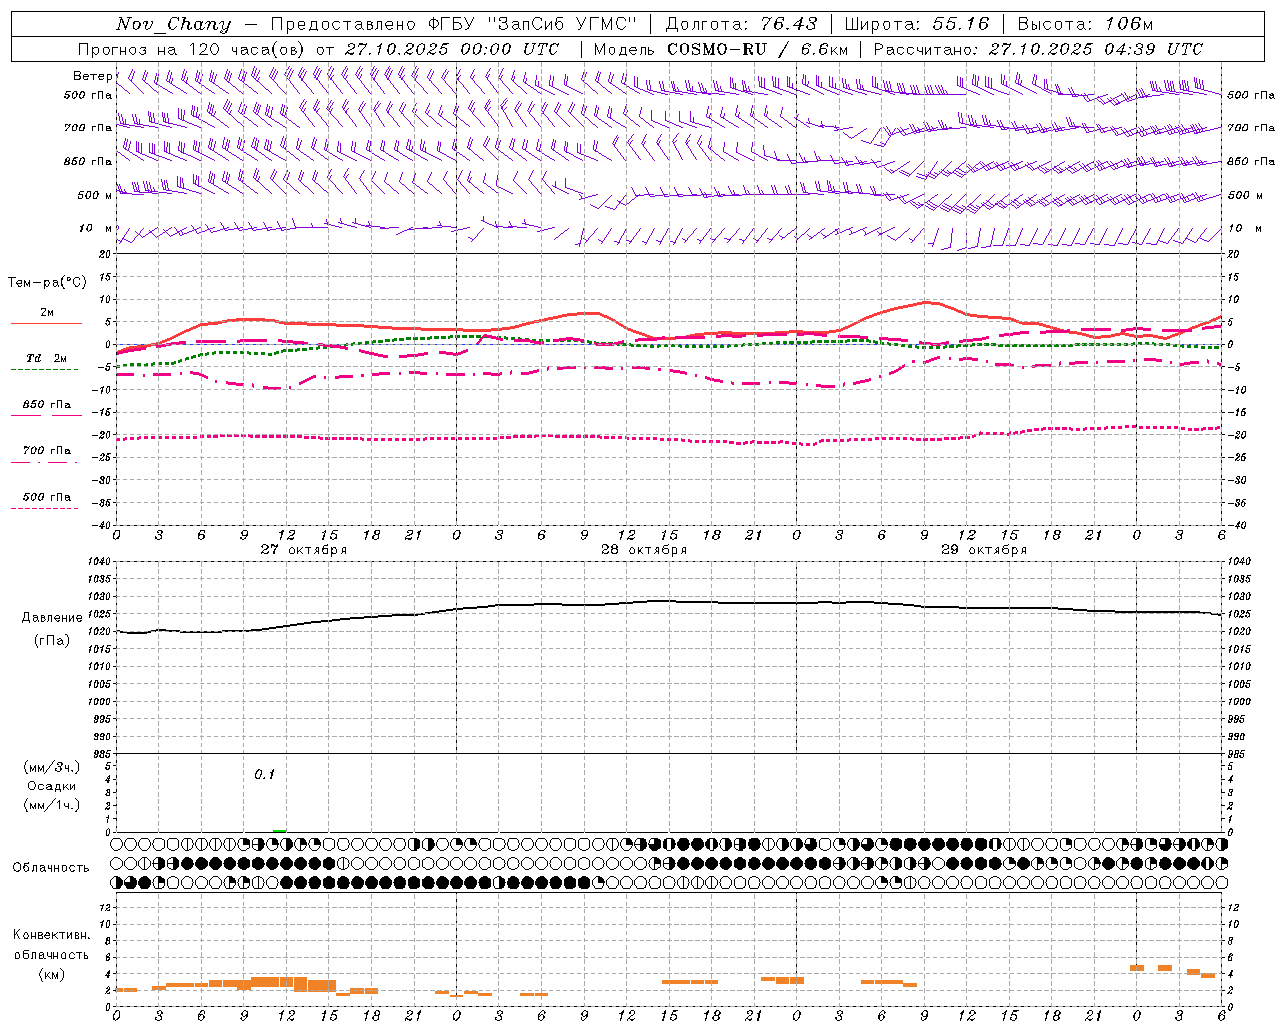
Task: Click 500 гПа entry in temperature legend
Action: (47, 497)
